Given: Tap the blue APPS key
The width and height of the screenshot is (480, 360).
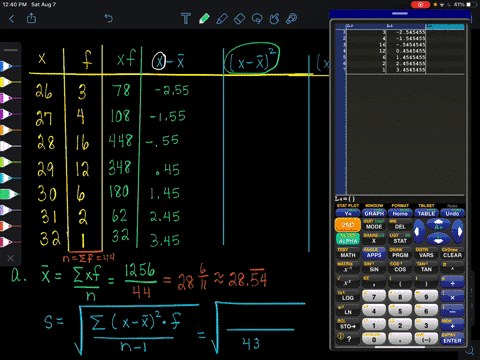Looking at the screenshot, I should point(374,255).
